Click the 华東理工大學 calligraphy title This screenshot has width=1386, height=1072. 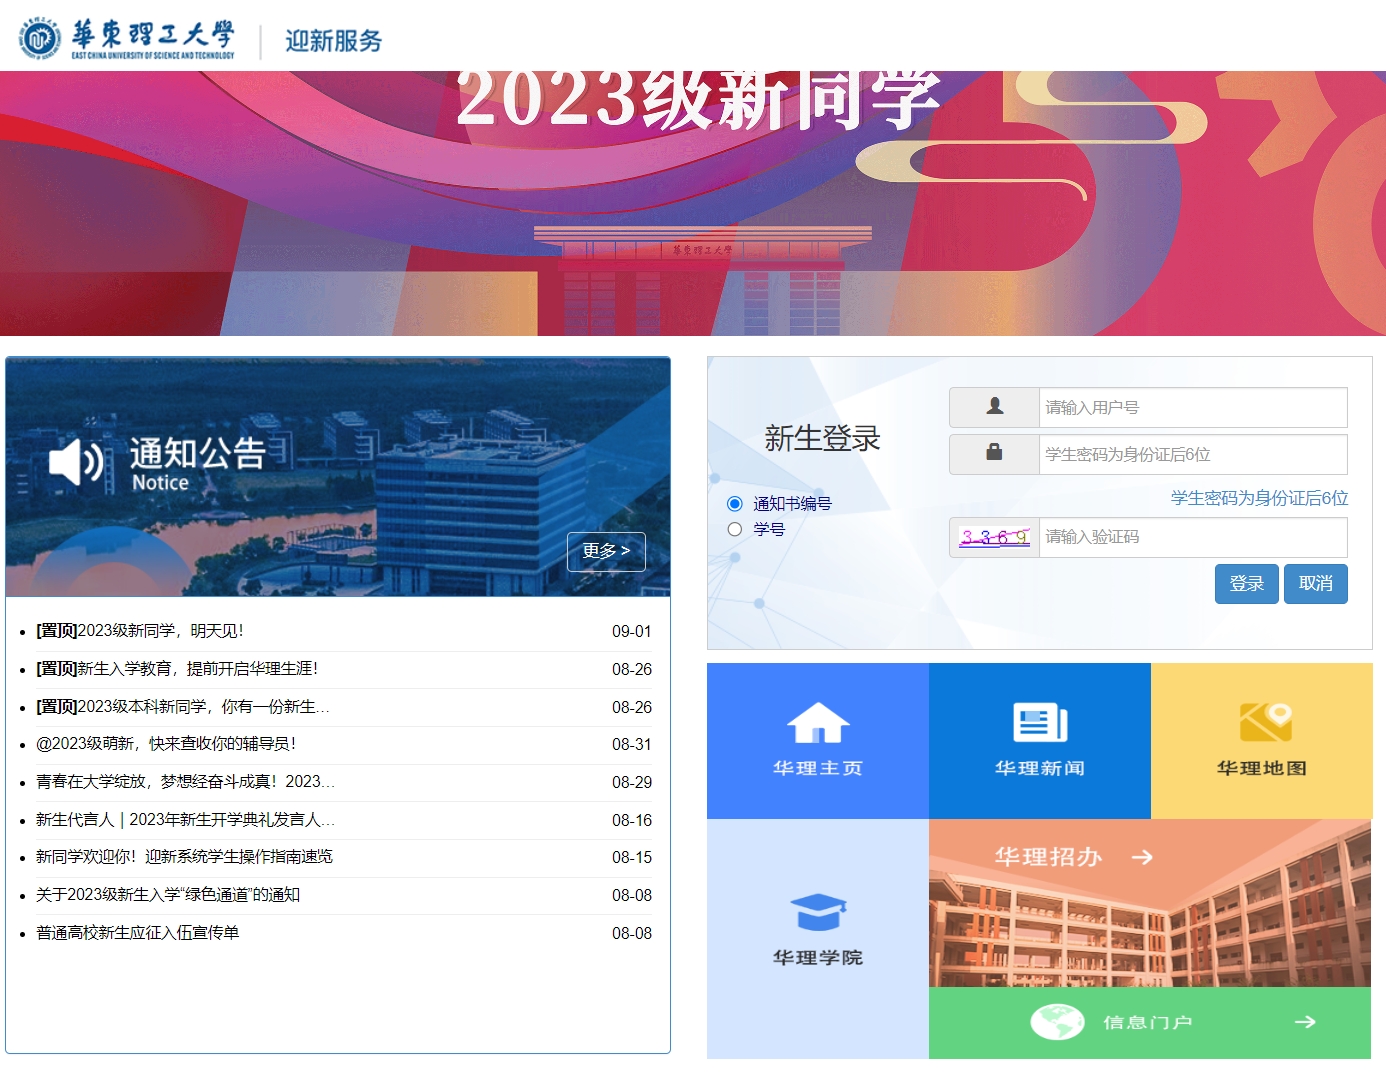coord(153,34)
